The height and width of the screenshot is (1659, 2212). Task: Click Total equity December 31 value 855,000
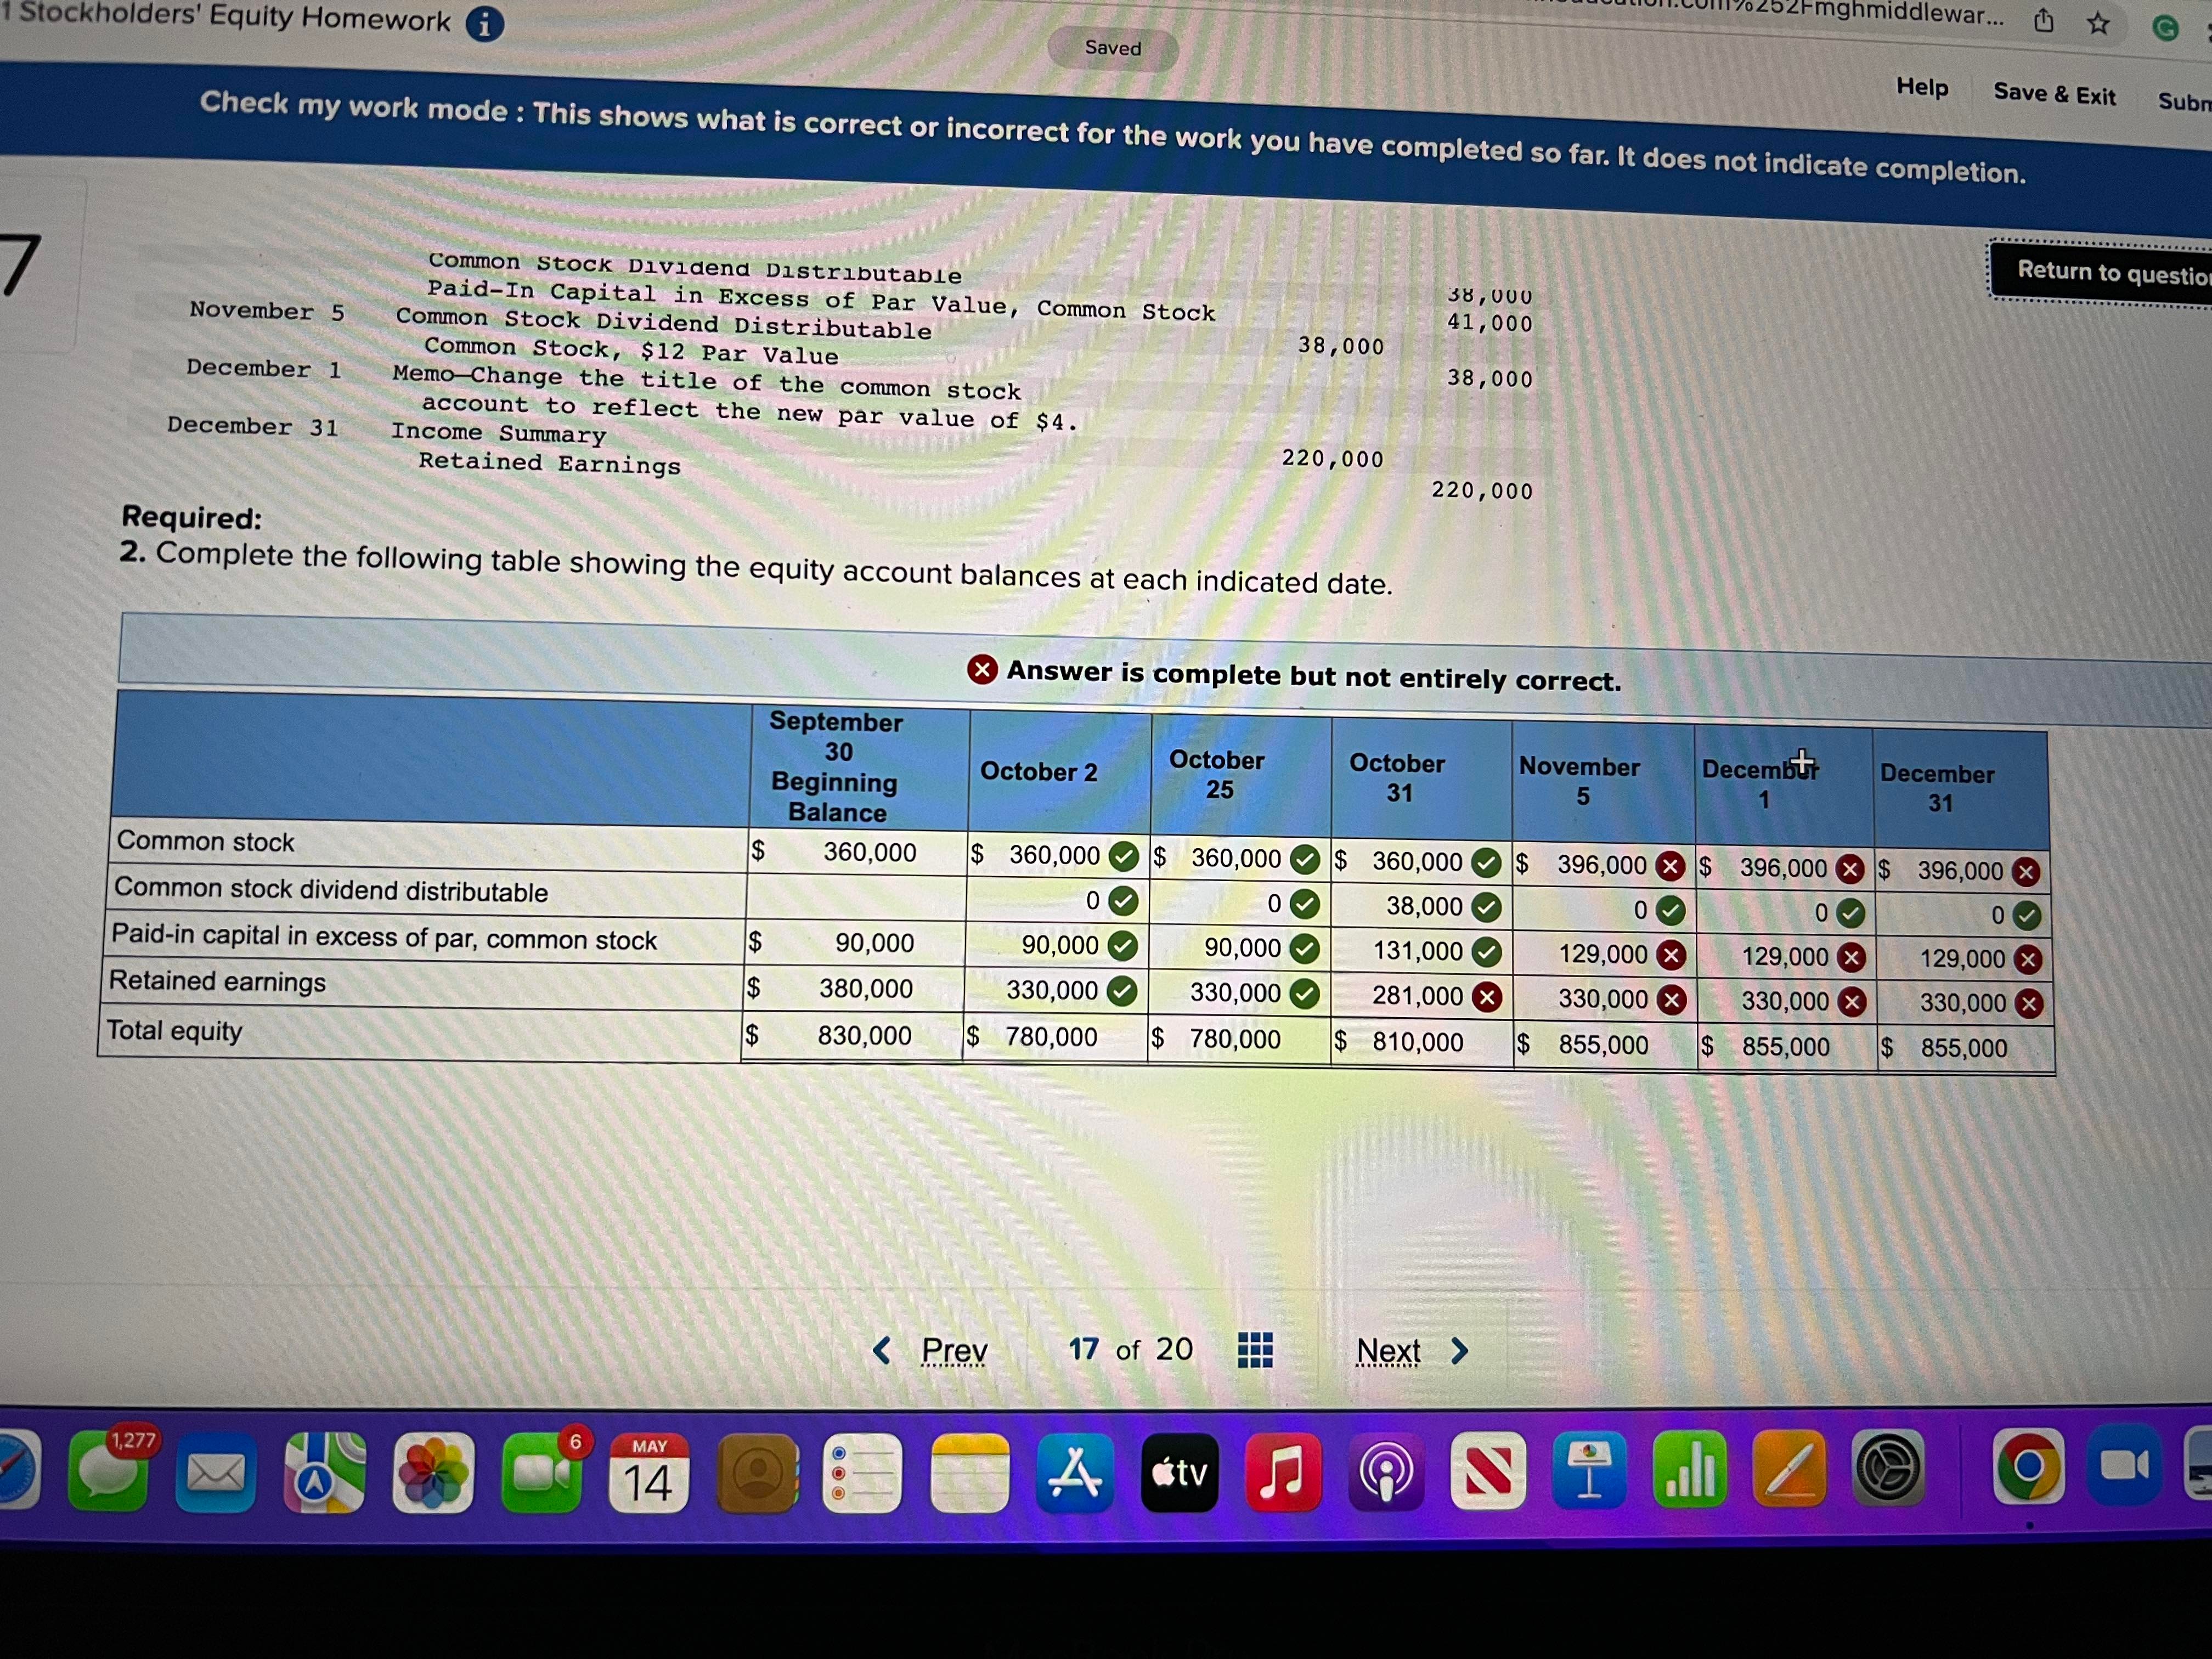(1964, 1048)
